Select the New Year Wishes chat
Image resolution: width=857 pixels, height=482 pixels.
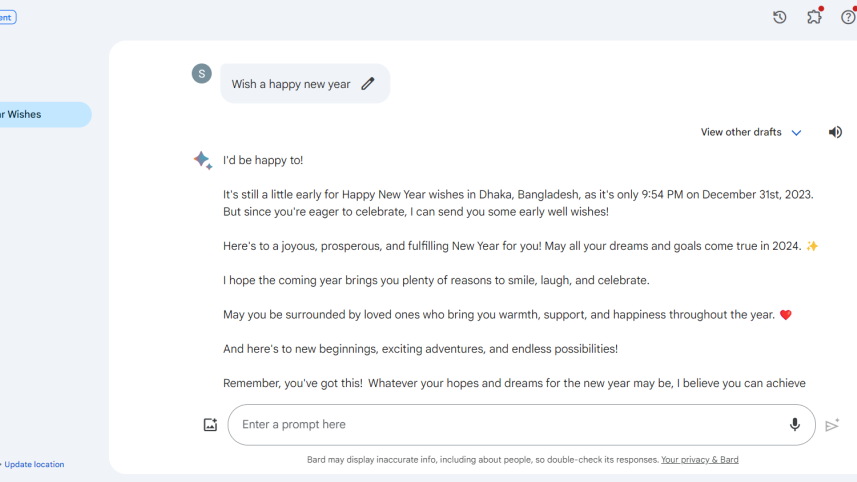pos(40,115)
